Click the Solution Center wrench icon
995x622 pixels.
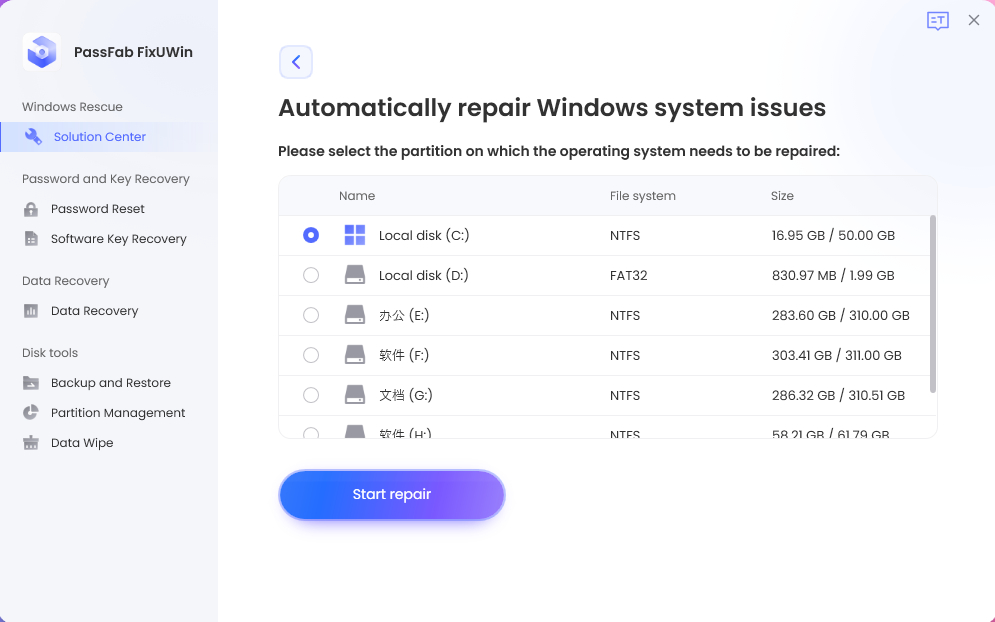click(33, 136)
